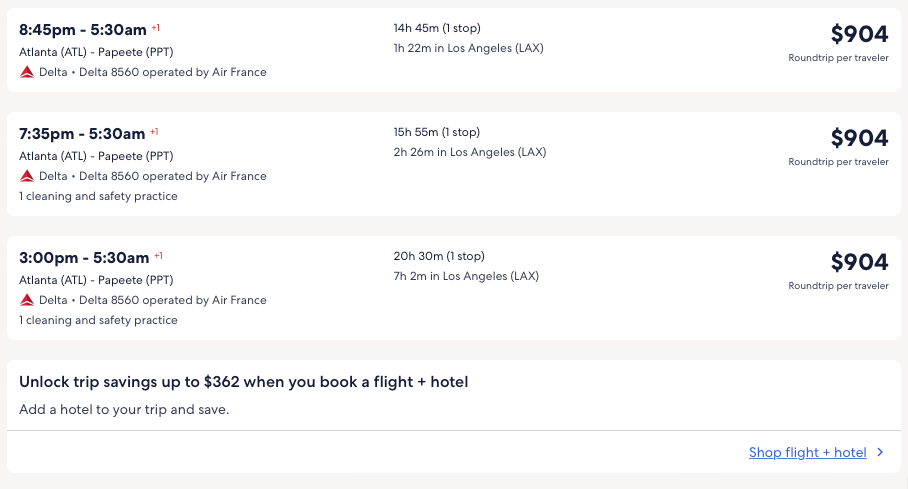Click the $904 price on the 3:00pm flight

coord(859,262)
